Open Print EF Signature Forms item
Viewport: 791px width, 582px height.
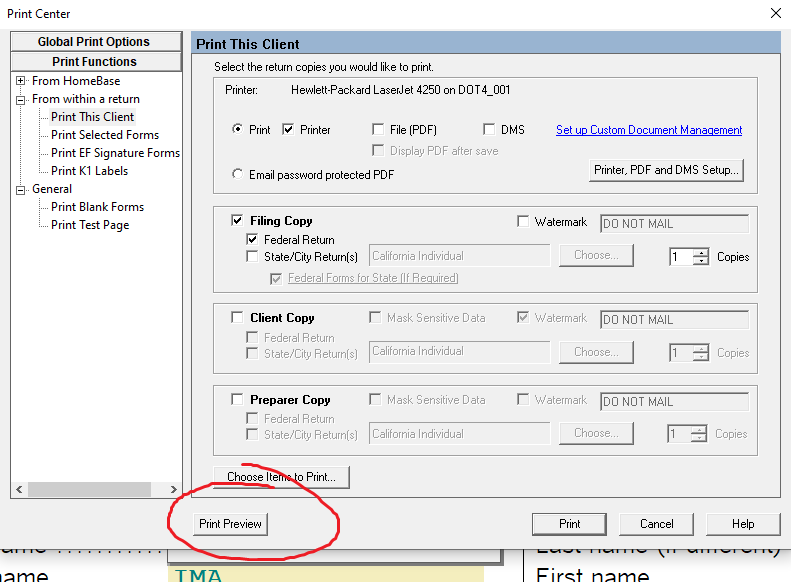tap(115, 153)
